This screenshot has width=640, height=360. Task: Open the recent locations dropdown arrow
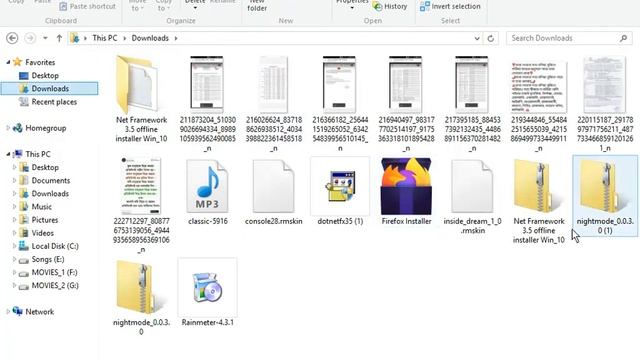click(x=45, y=38)
